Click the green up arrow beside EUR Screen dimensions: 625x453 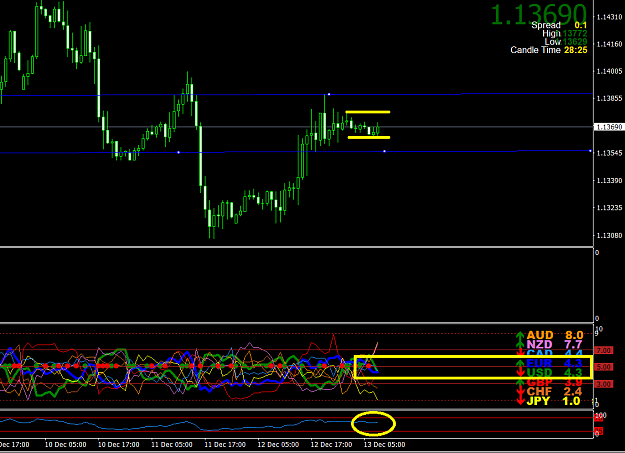tap(520, 364)
